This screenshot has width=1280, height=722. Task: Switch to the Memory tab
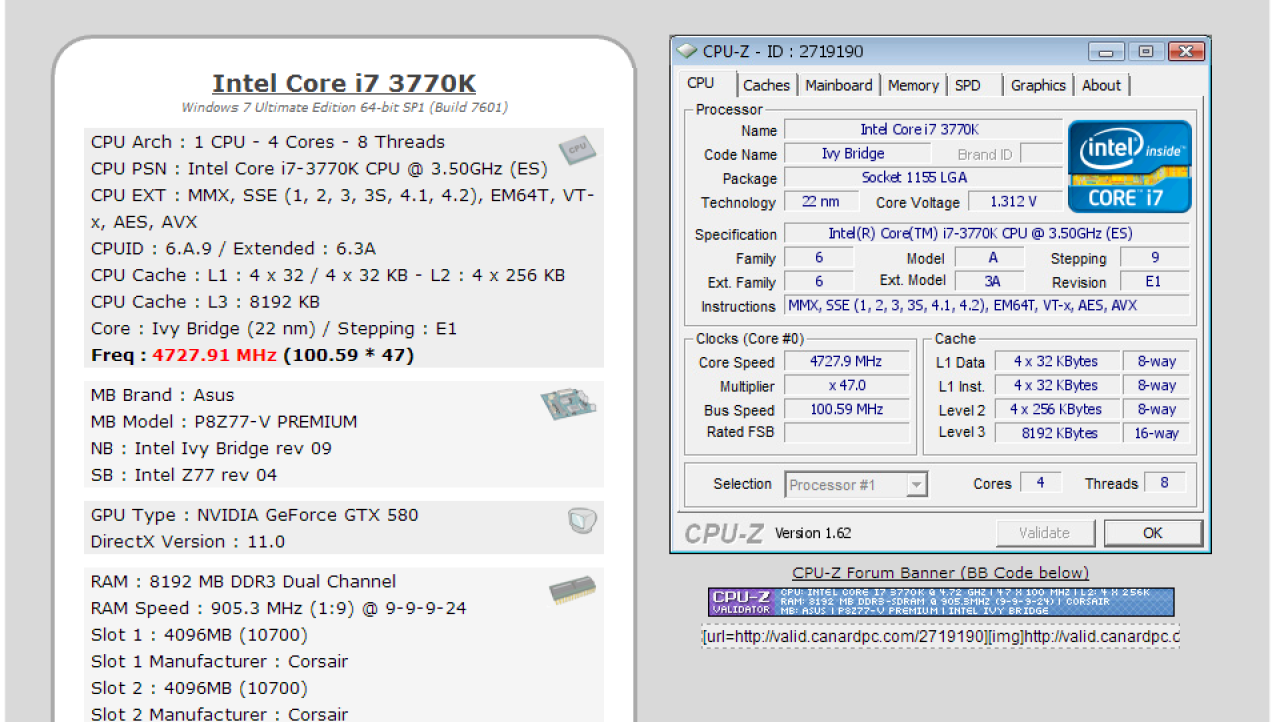coord(913,86)
